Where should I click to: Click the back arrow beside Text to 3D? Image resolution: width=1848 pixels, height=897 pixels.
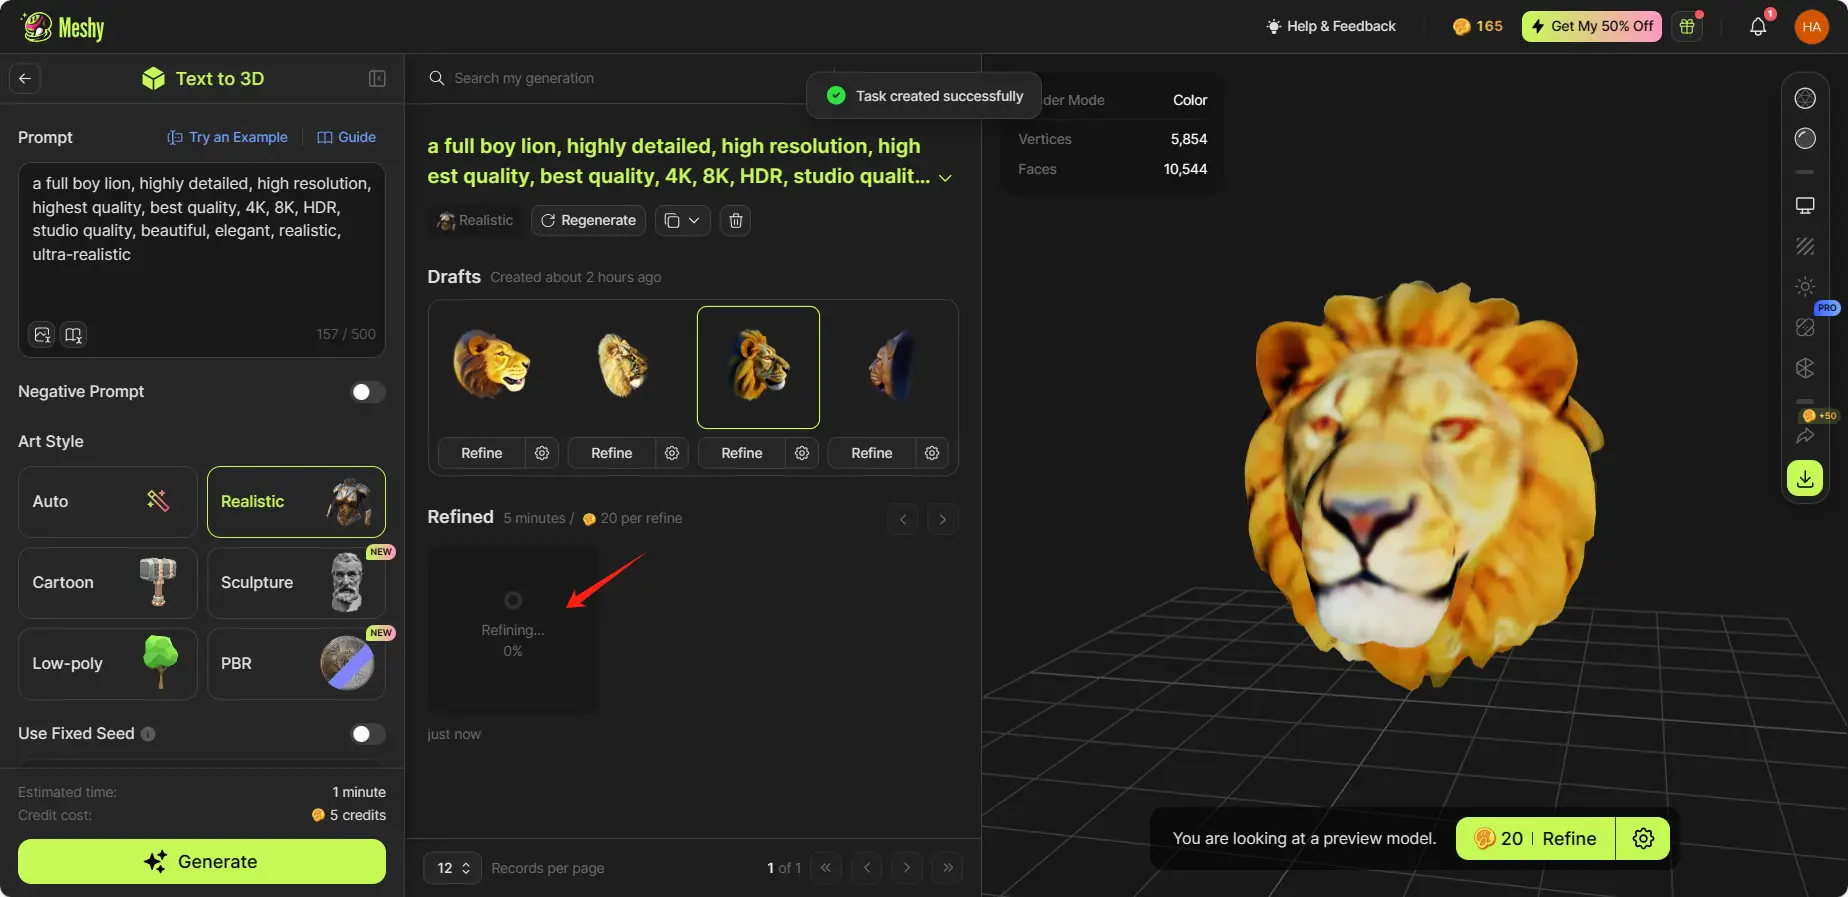point(25,79)
